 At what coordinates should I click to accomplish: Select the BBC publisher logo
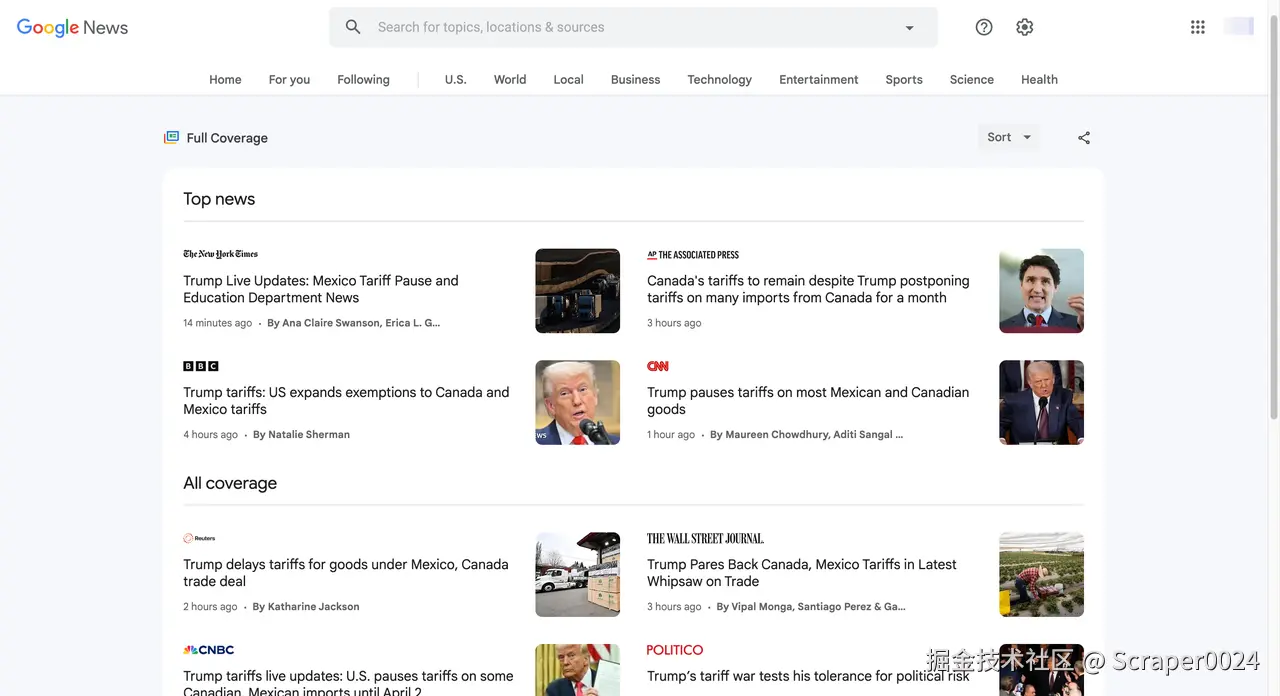(x=200, y=366)
